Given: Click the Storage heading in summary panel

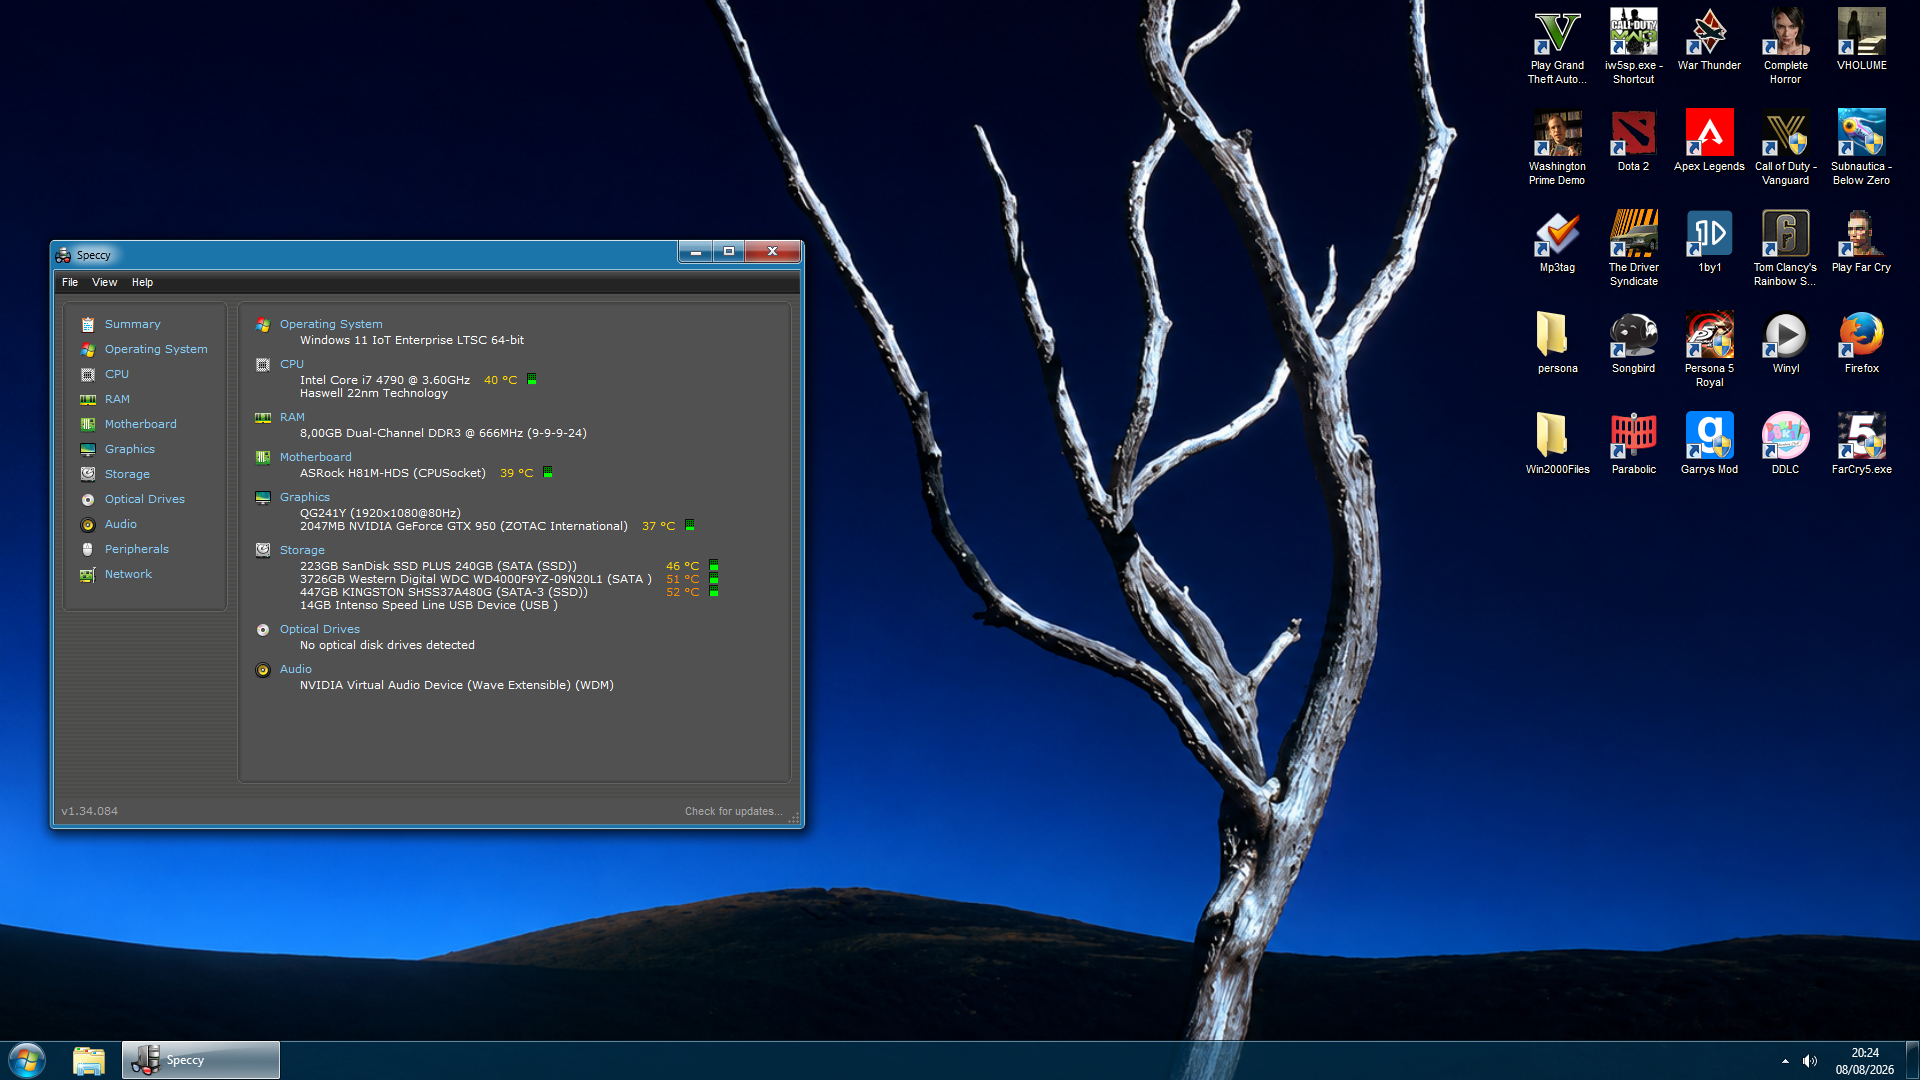Looking at the screenshot, I should [302, 550].
